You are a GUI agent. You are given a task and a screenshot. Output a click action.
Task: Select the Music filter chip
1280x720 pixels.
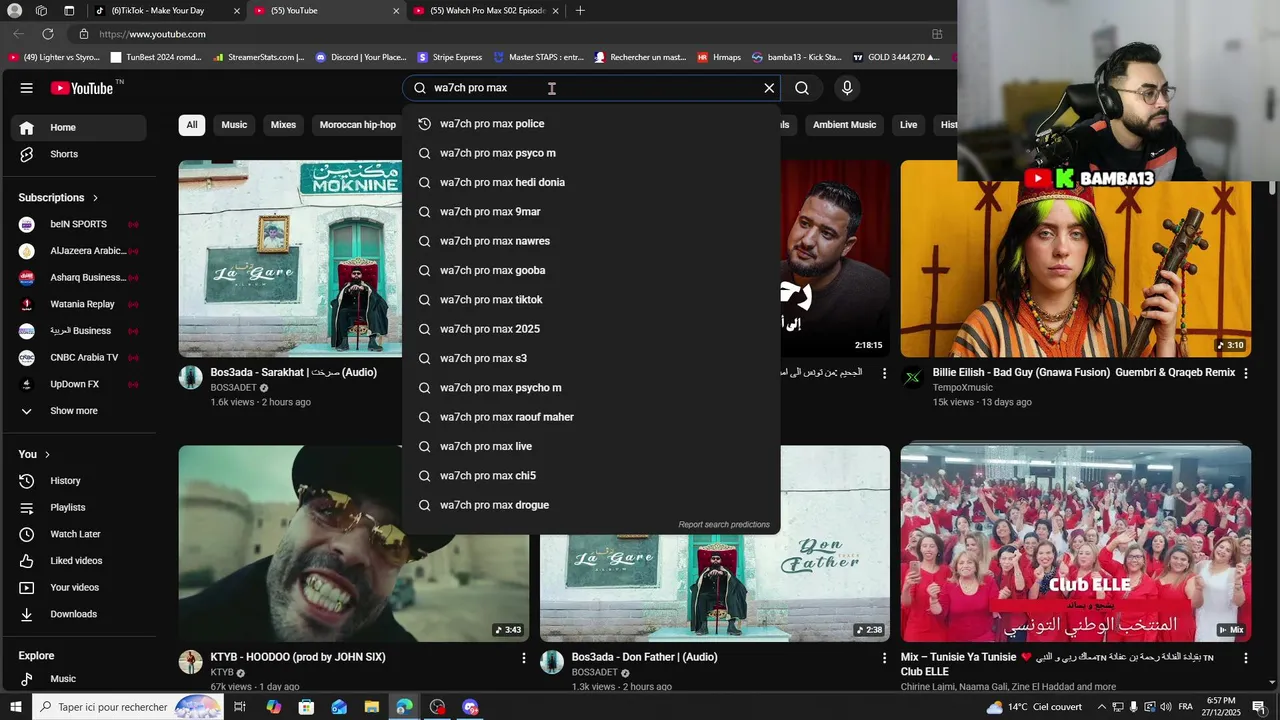(234, 125)
